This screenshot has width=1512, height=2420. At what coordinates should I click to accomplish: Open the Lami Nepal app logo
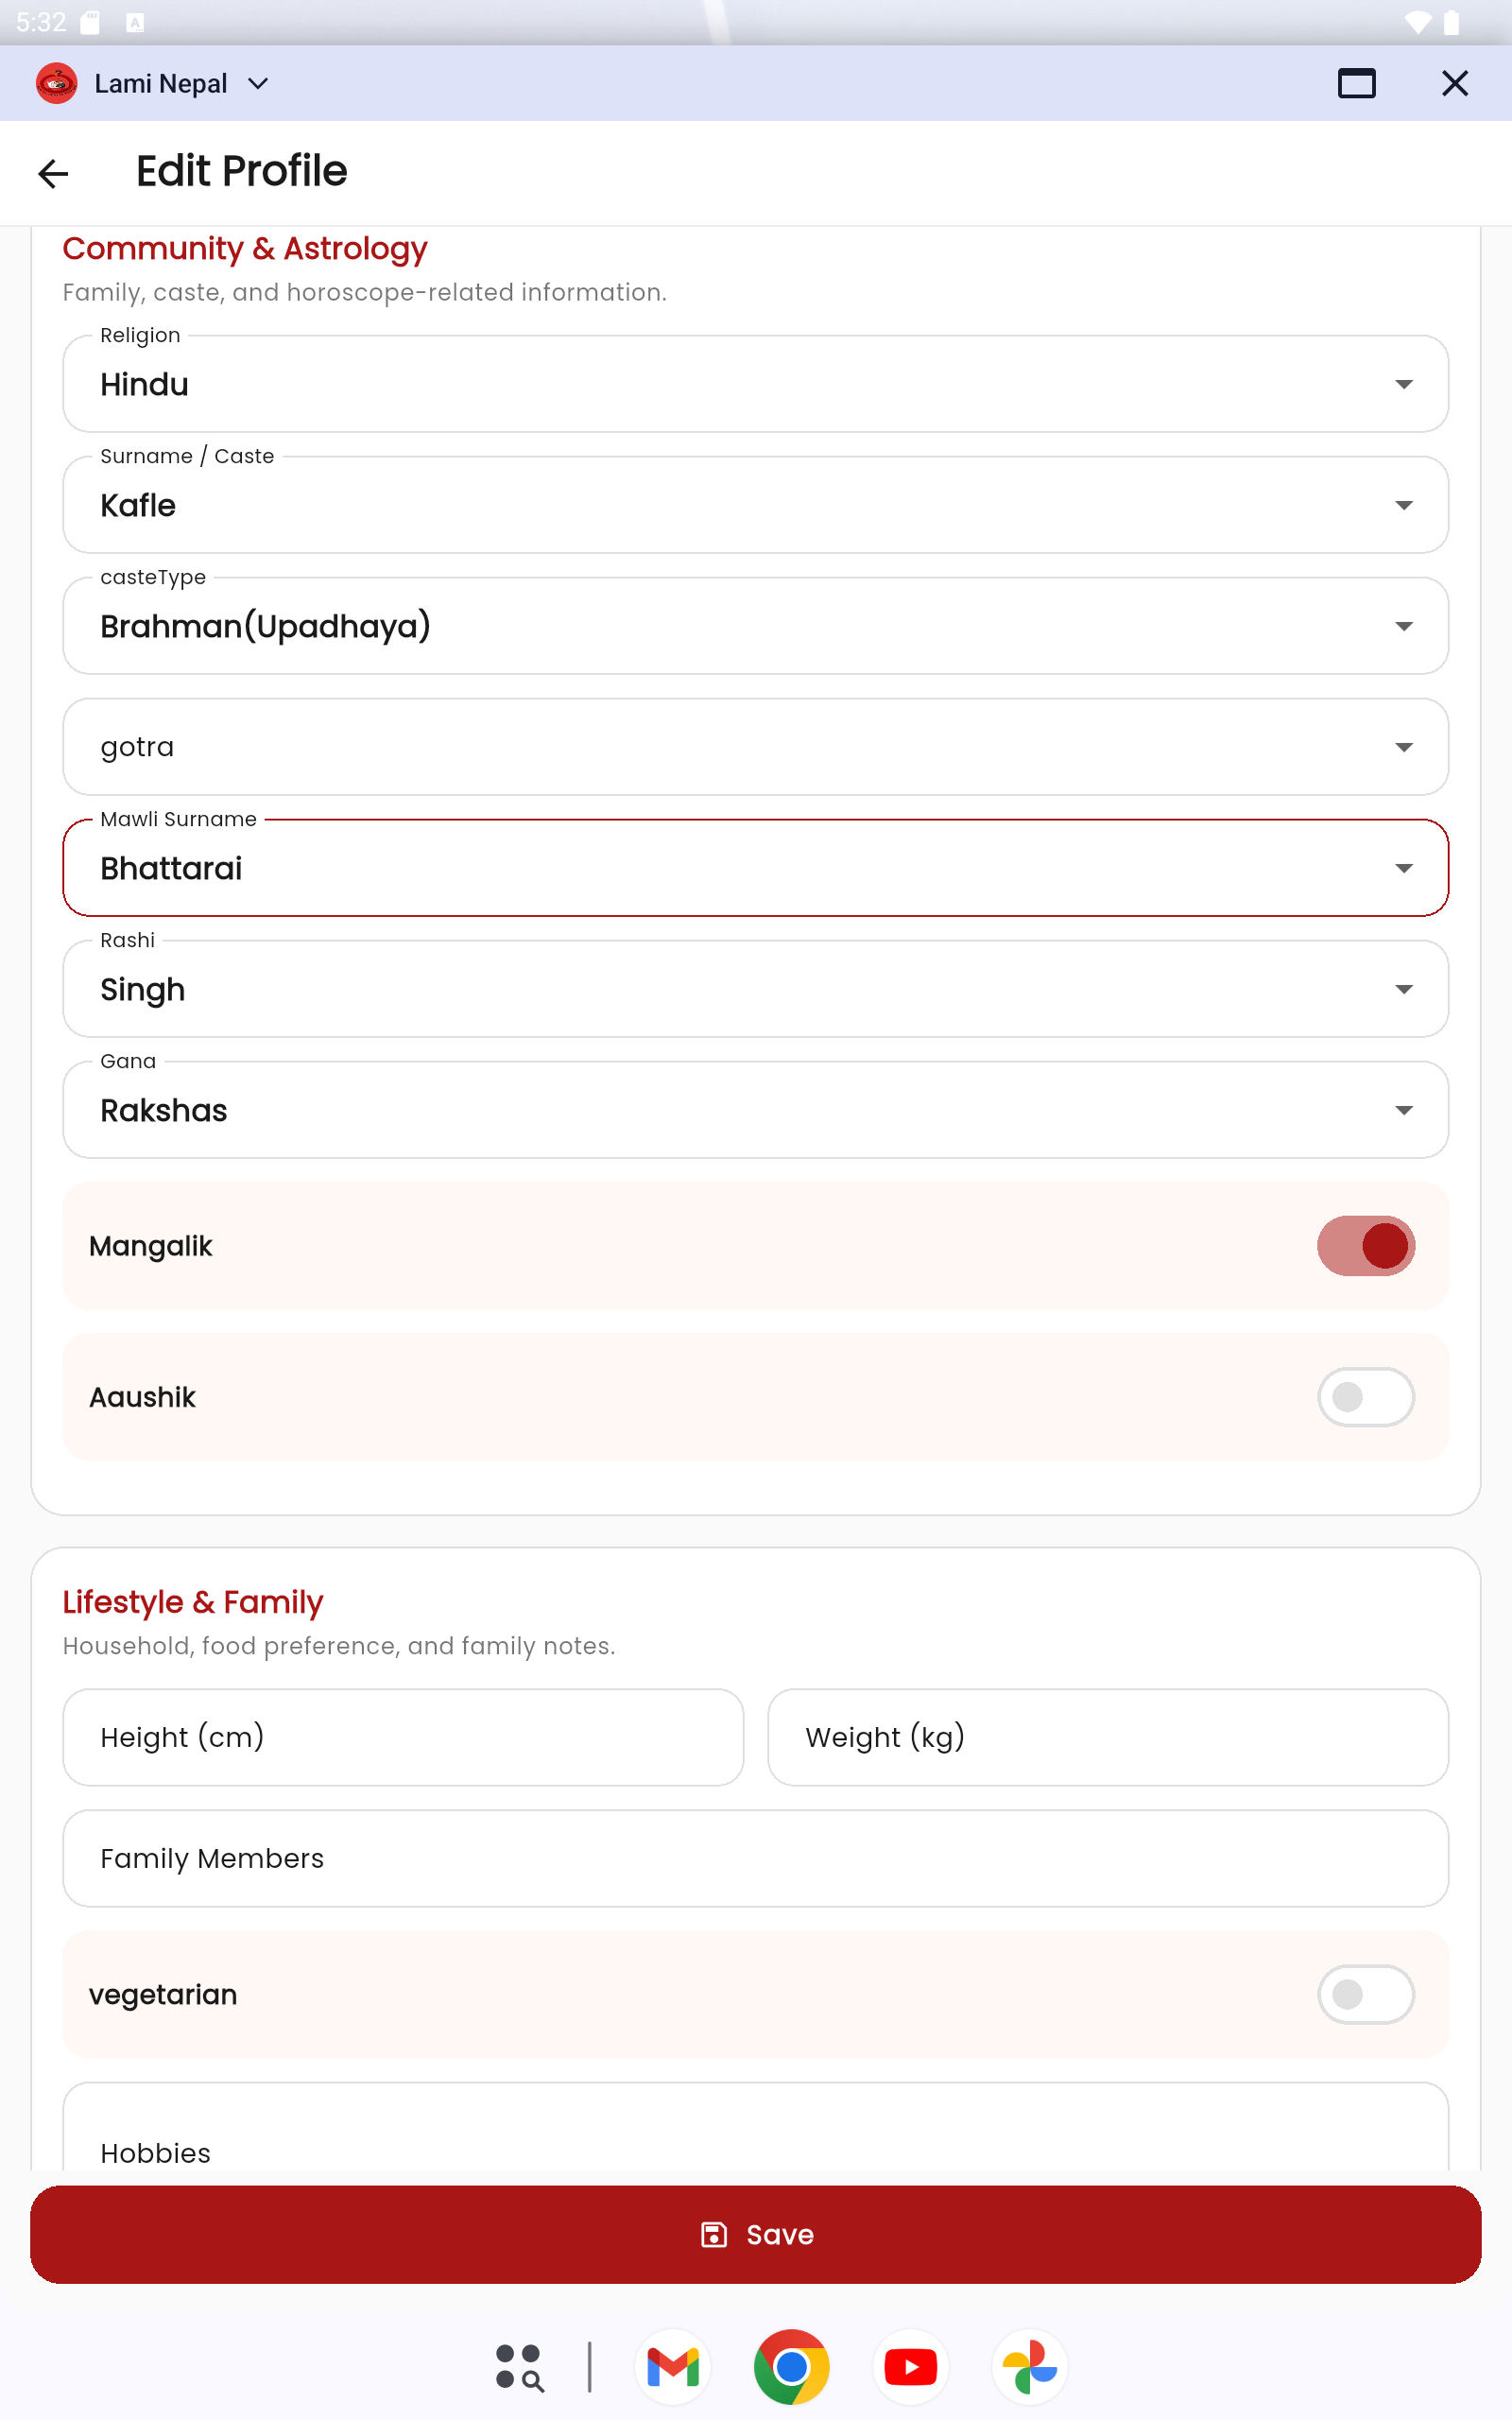coord(57,83)
